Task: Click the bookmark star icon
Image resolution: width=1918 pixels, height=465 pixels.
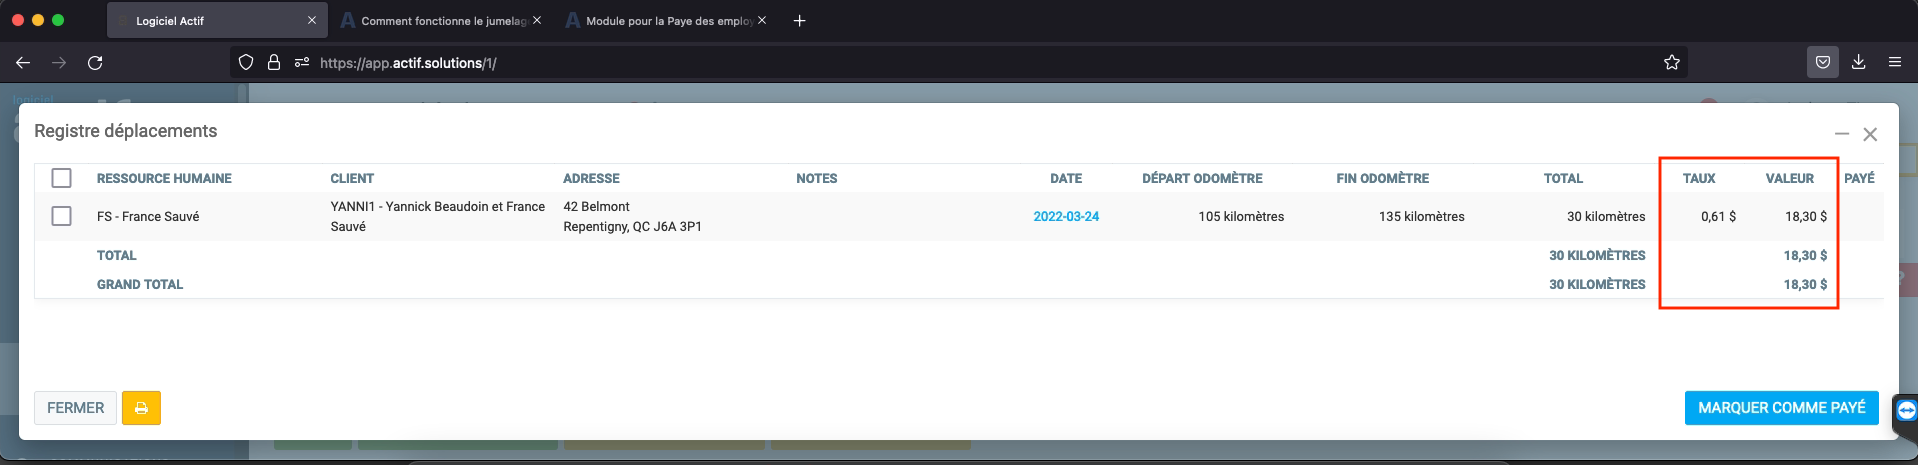Action: (1671, 63)
